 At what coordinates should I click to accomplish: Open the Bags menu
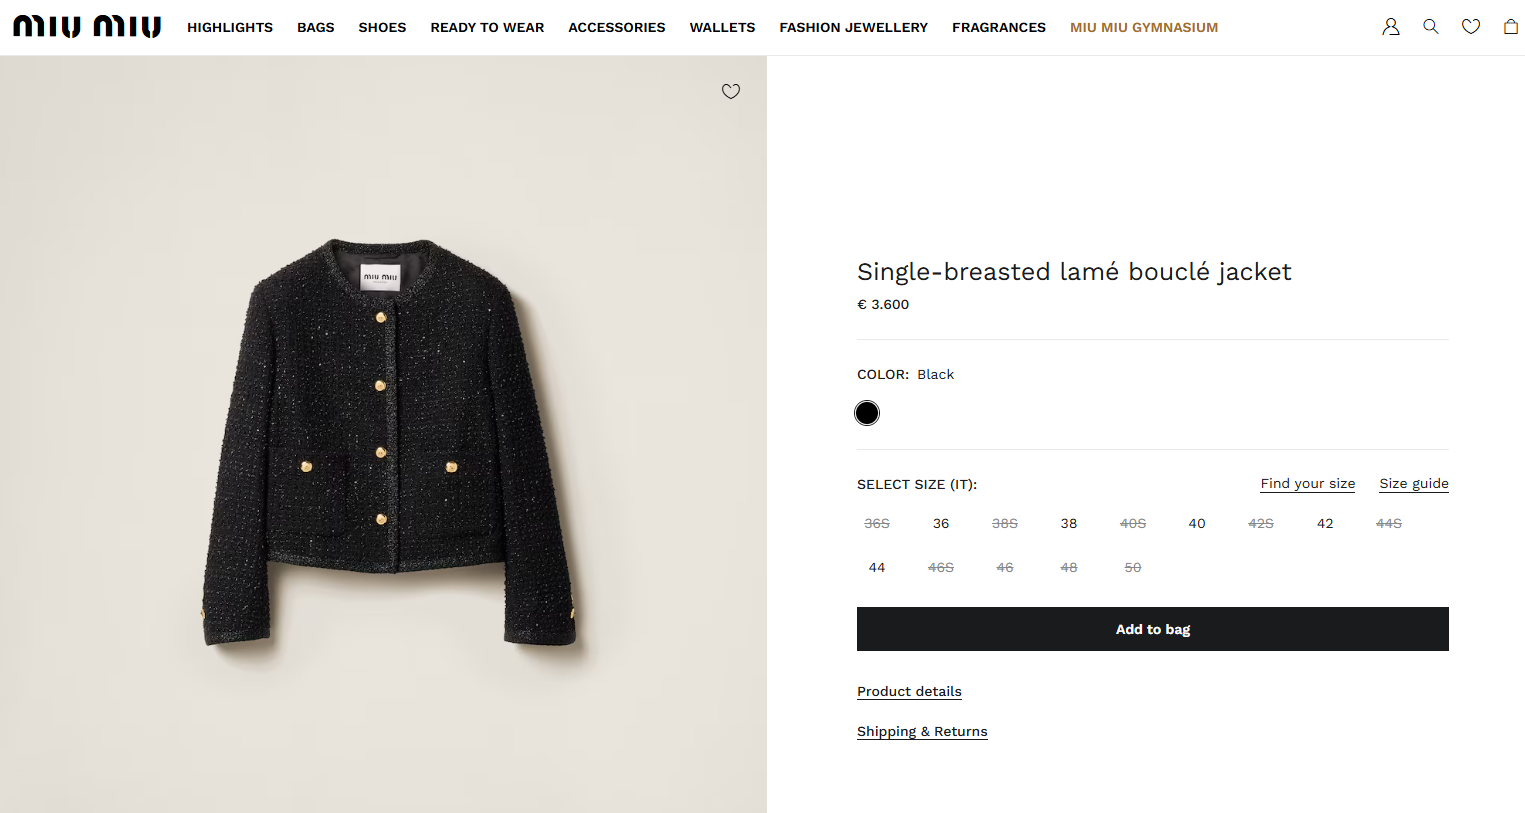[x=316, y=27]
